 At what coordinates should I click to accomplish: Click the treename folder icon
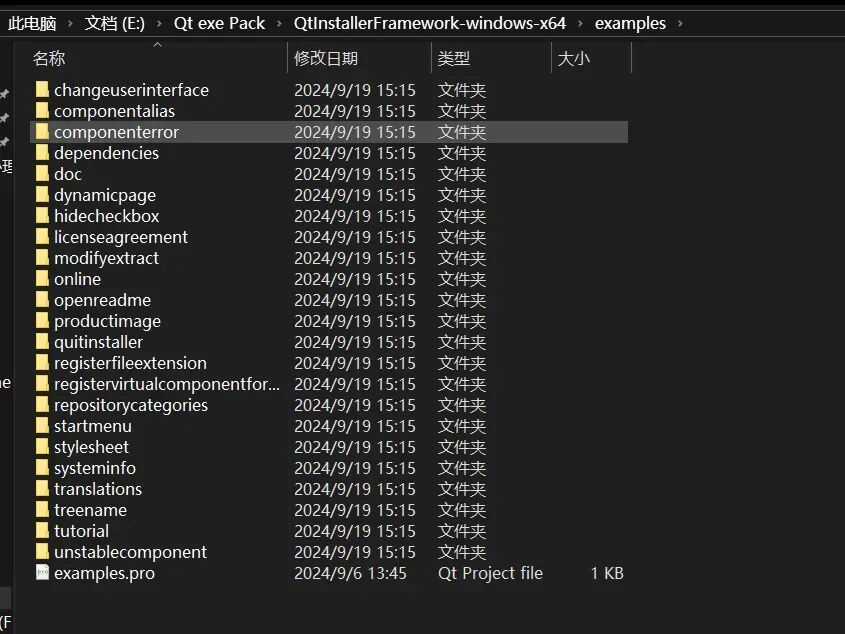coord(43,510)
